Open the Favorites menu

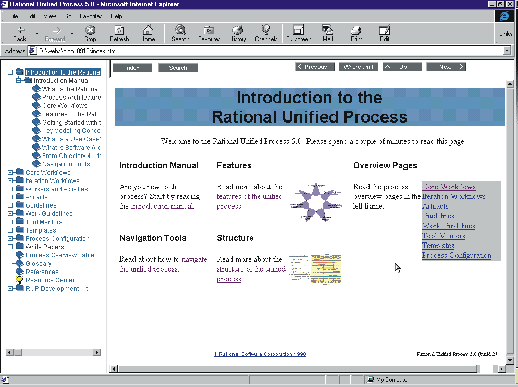point(90,16)
